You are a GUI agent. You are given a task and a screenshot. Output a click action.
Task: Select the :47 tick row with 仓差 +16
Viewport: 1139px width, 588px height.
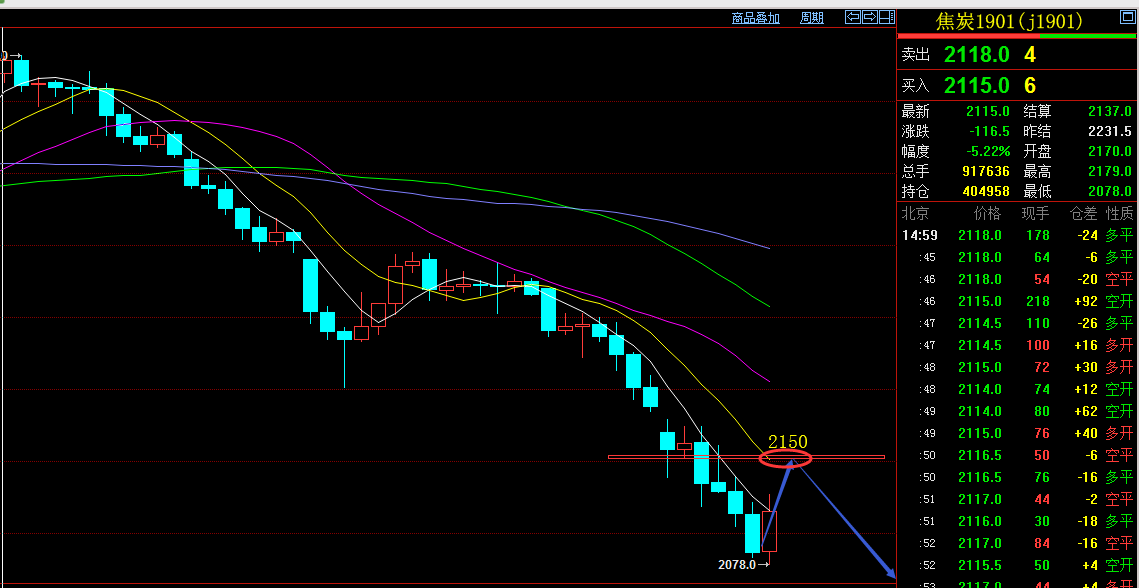1017,345
